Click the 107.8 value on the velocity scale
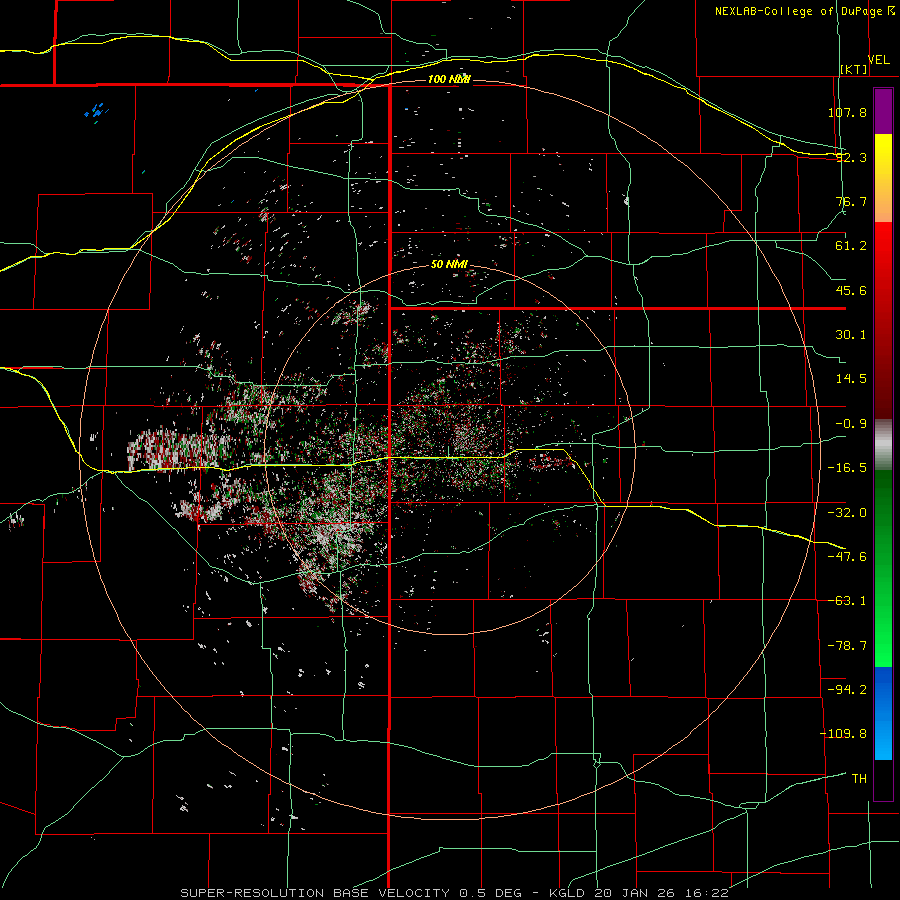The width and height of the screenshot is (900, 900). (x=847, y=112)
